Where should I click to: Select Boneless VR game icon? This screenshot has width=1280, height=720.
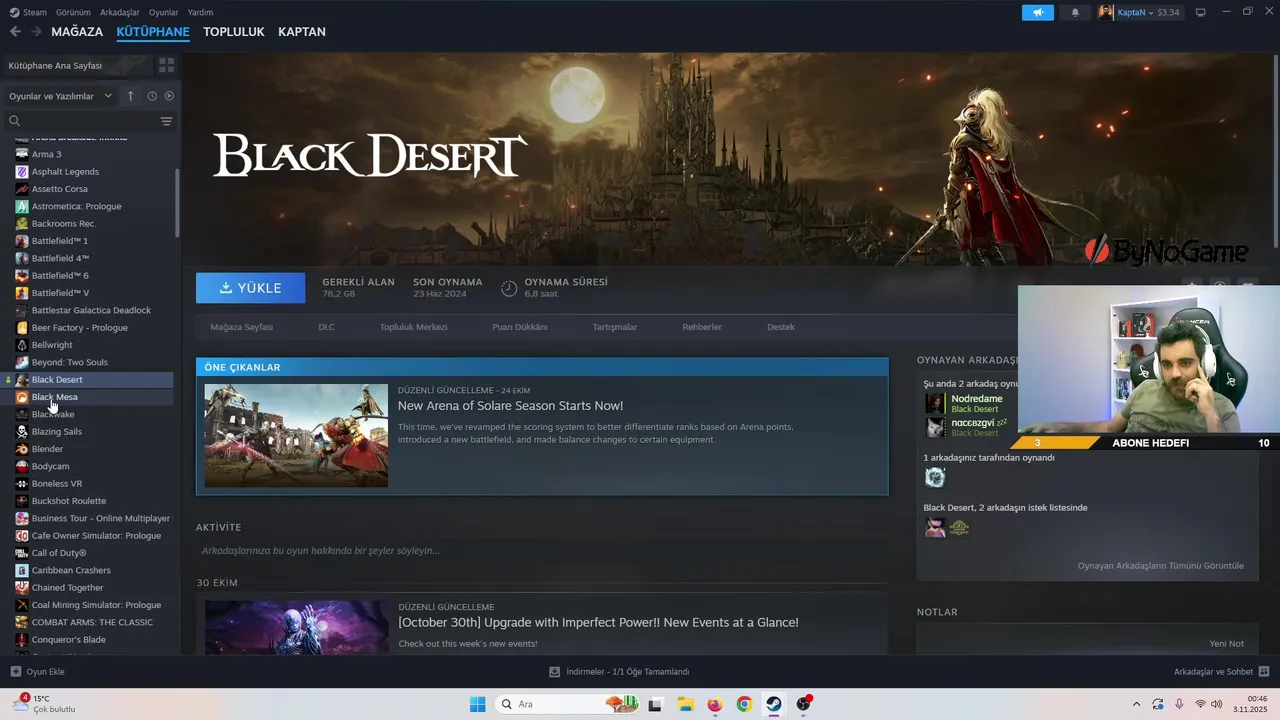tap(22, 484)
